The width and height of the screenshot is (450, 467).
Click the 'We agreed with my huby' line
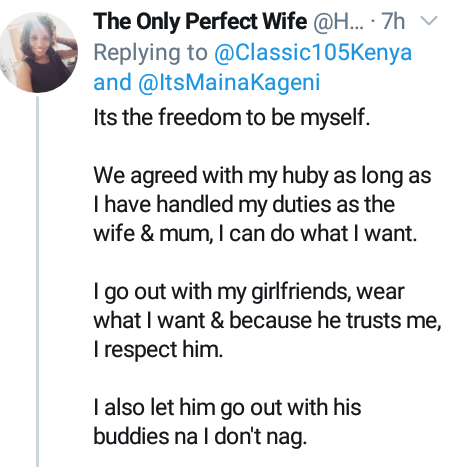click(262, 175)
